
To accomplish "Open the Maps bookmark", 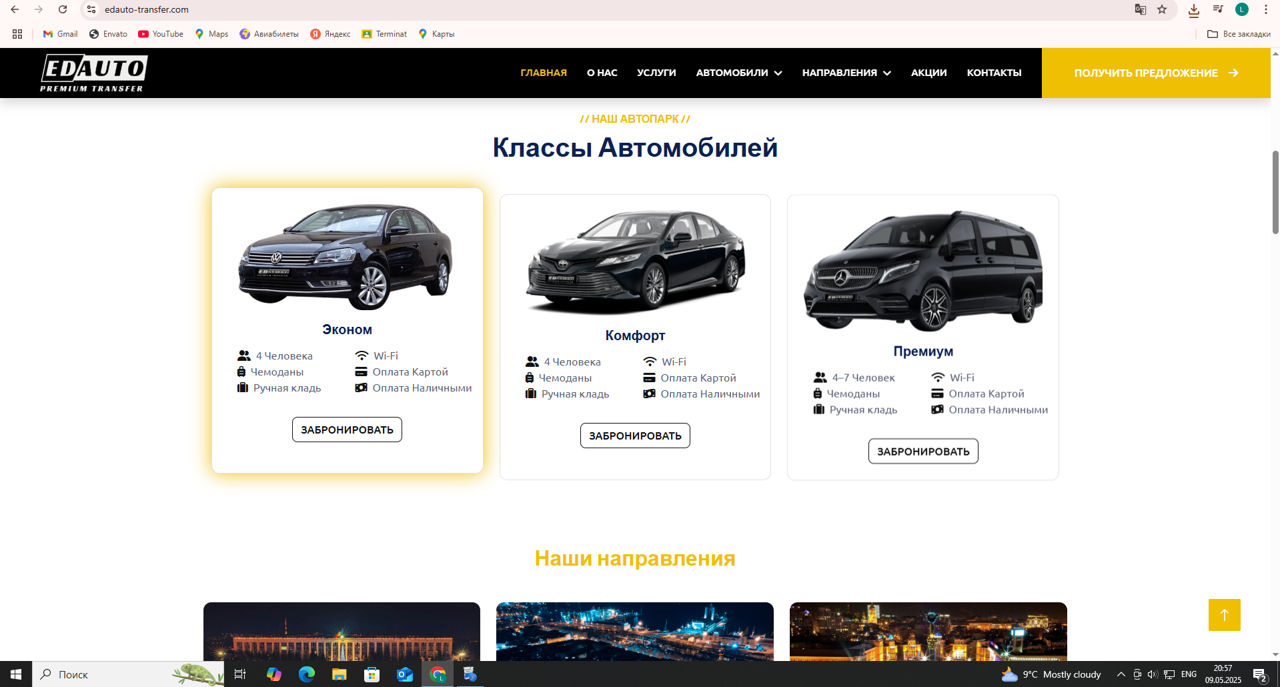I will 211,34.
